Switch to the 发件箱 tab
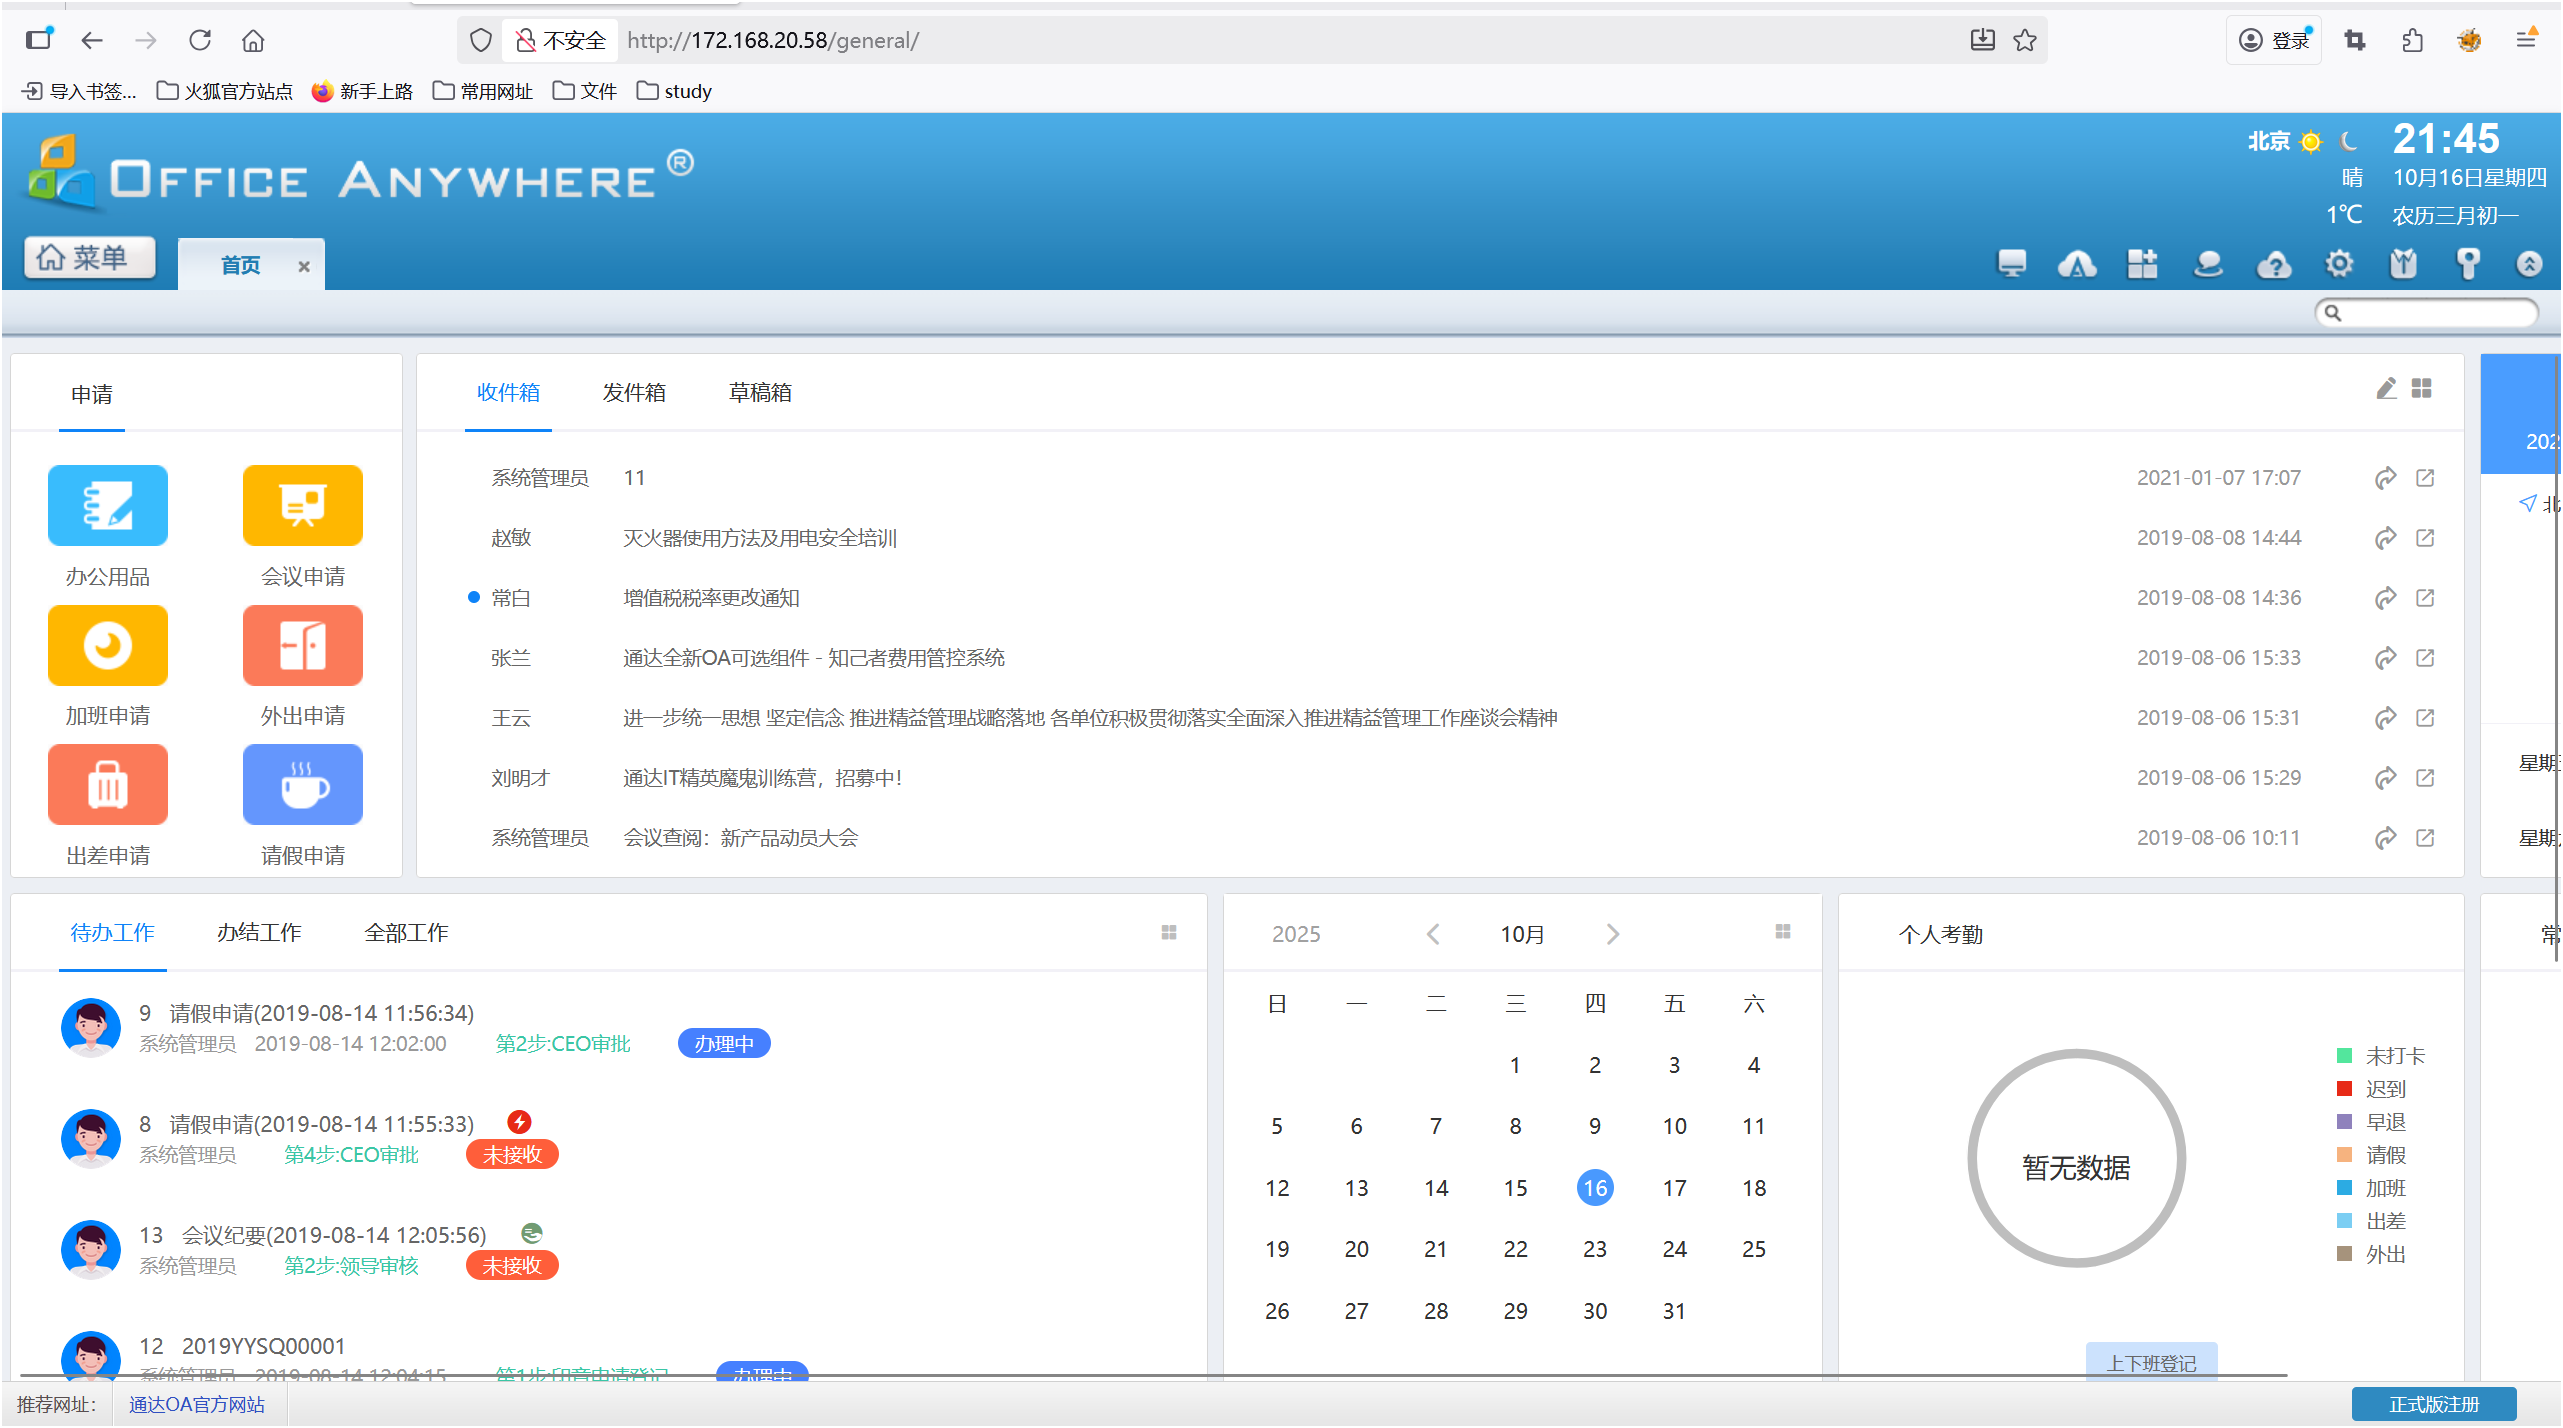This screenshot has height=1428, width=2563. (634, 393)
